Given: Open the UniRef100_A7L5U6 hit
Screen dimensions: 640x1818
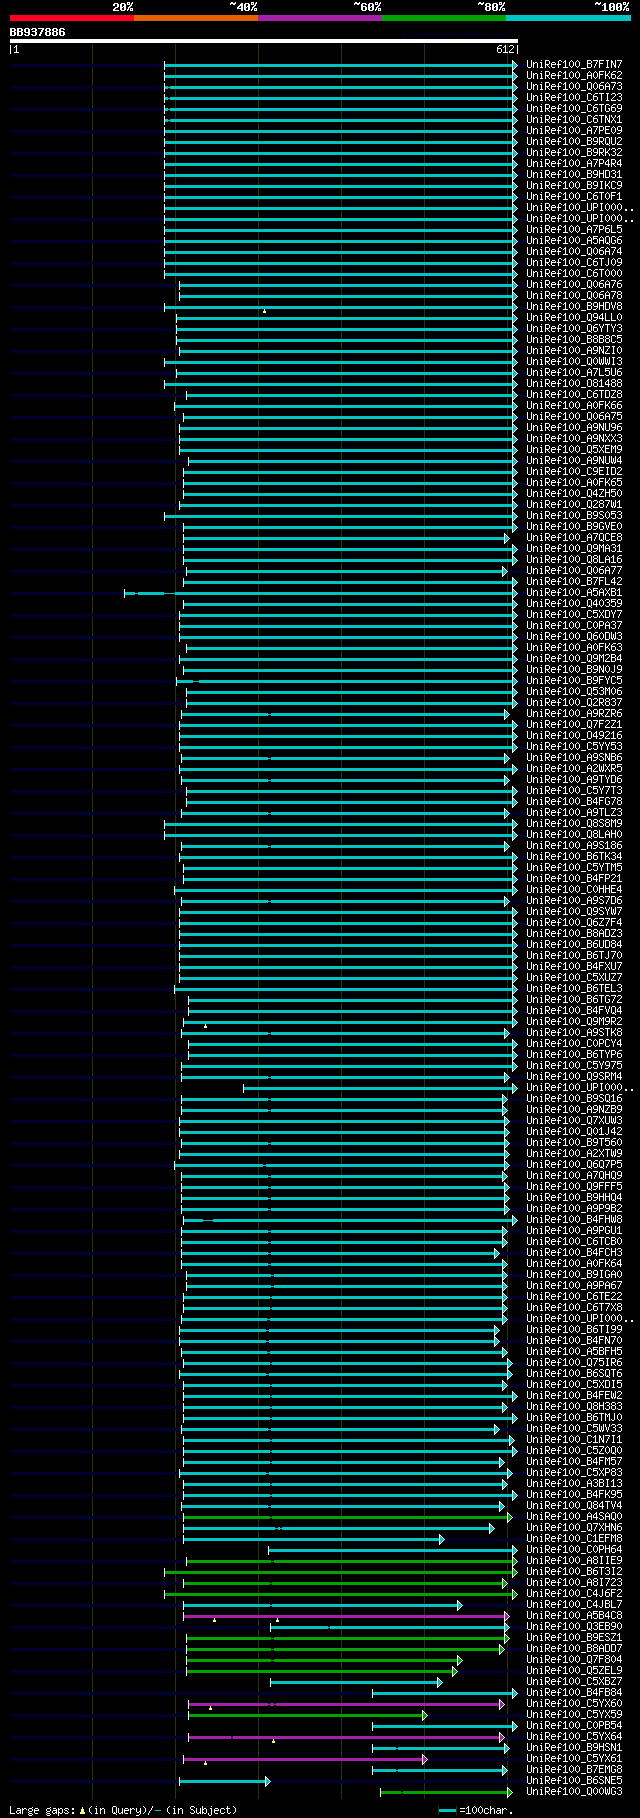Looking at the screenshot, I should coord(574,372).
